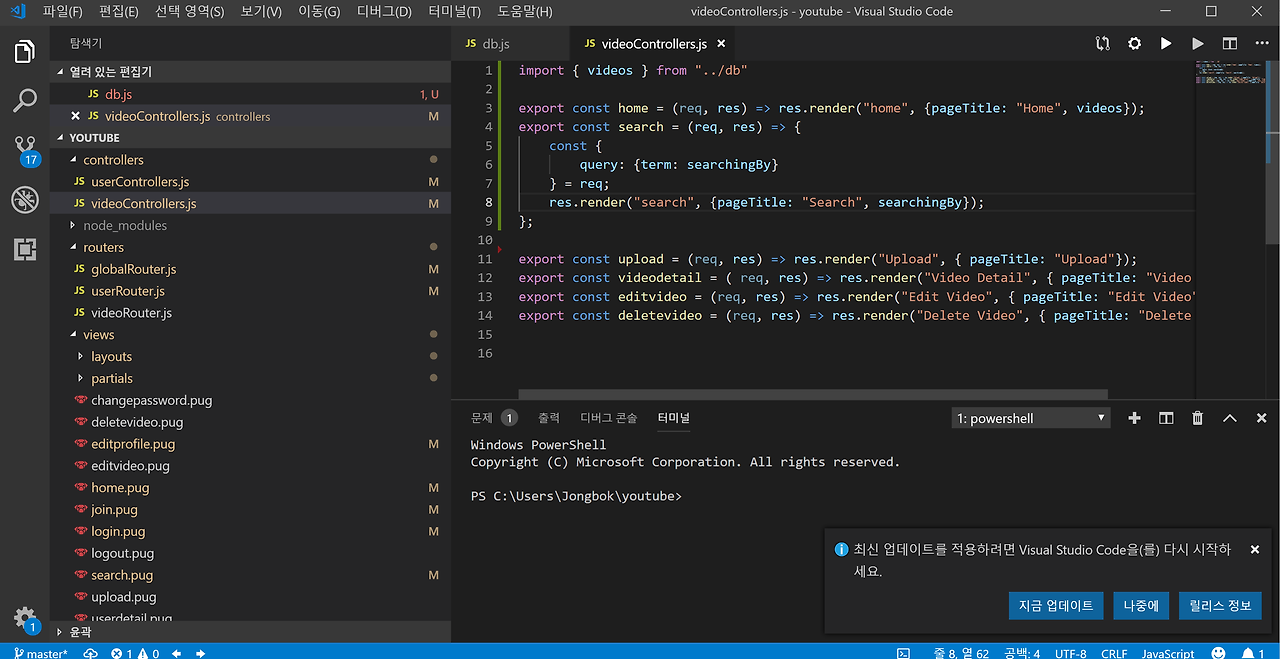The width and height of the screenshot is (1280, 659).
Task: Click the 릴리스 정보 button
Action: point(1219,605)
